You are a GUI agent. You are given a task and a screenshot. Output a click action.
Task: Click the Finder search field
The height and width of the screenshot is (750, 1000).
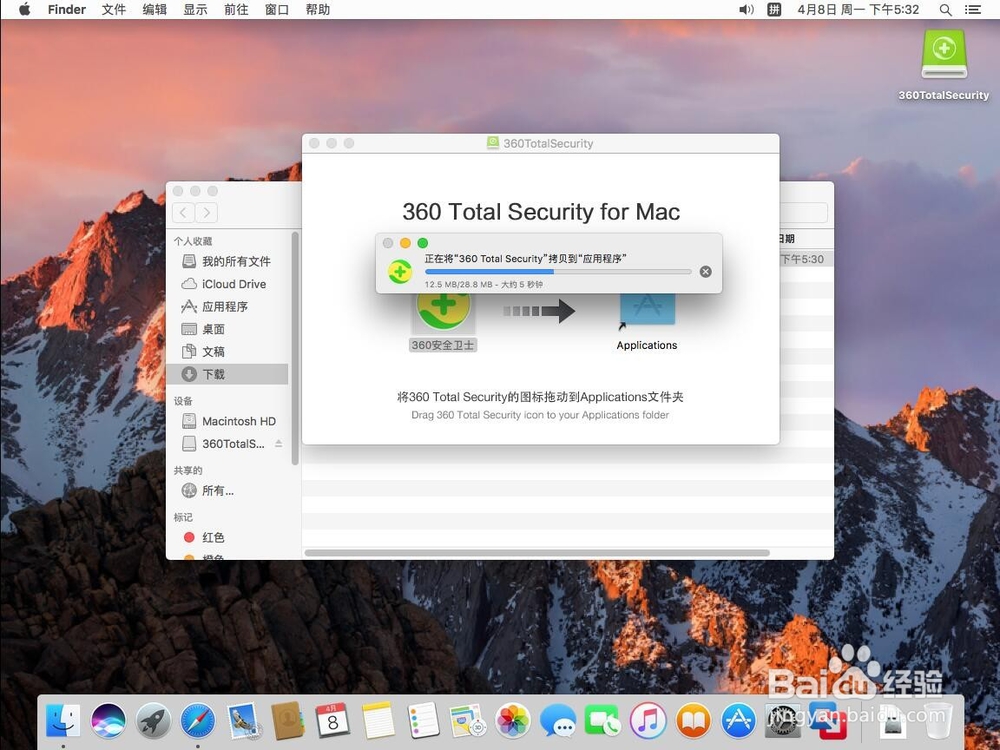point(805,212)
